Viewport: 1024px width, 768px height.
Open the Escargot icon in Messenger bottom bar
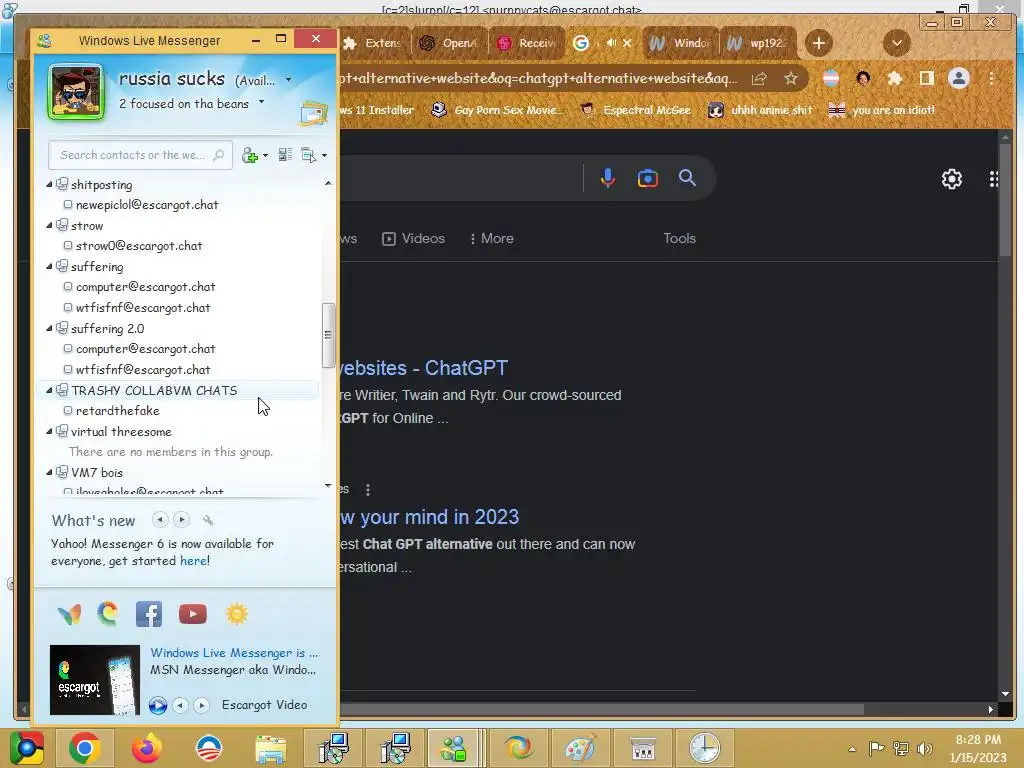point(108,614)
